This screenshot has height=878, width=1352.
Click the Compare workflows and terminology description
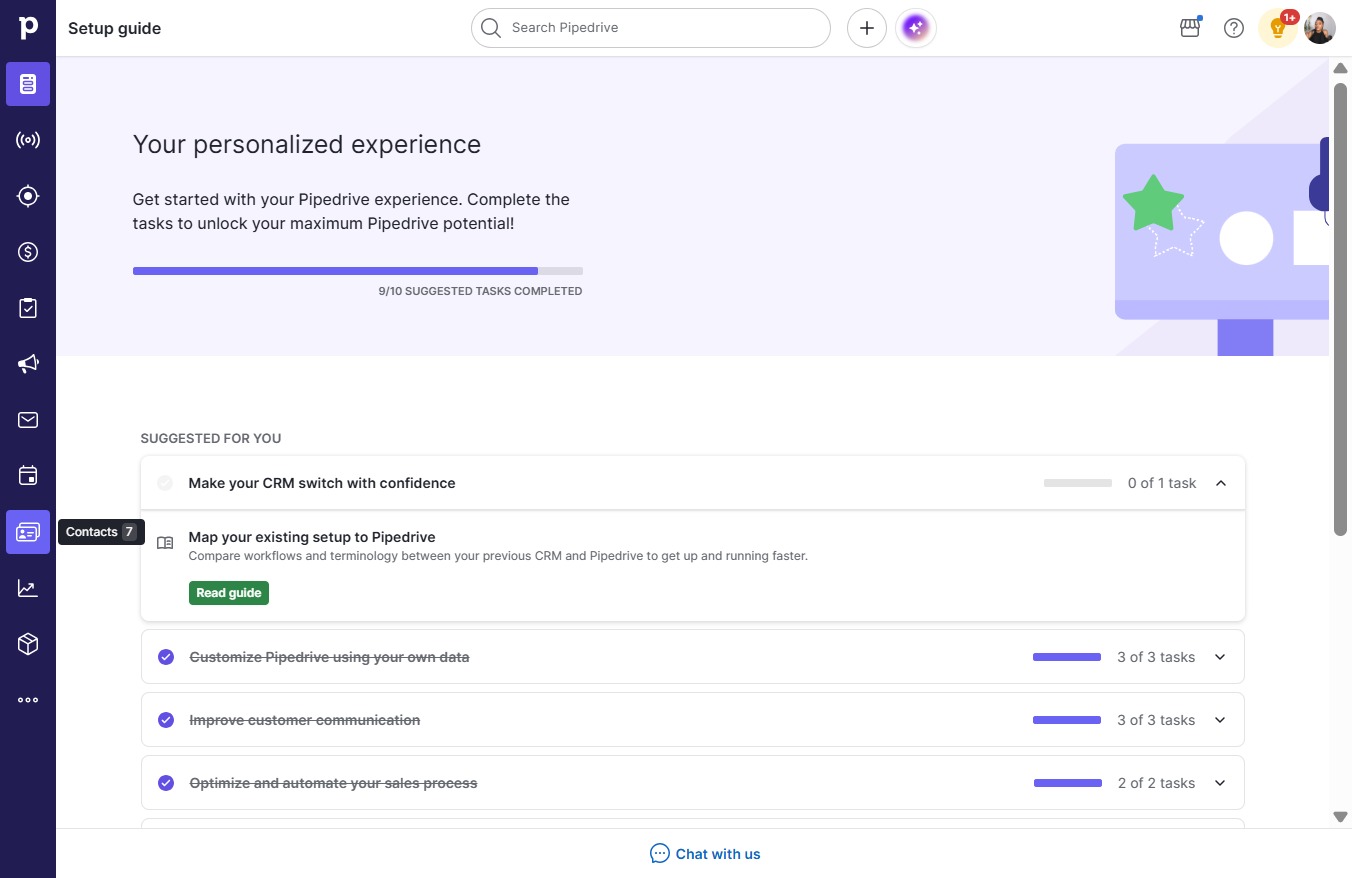point(498,556)
